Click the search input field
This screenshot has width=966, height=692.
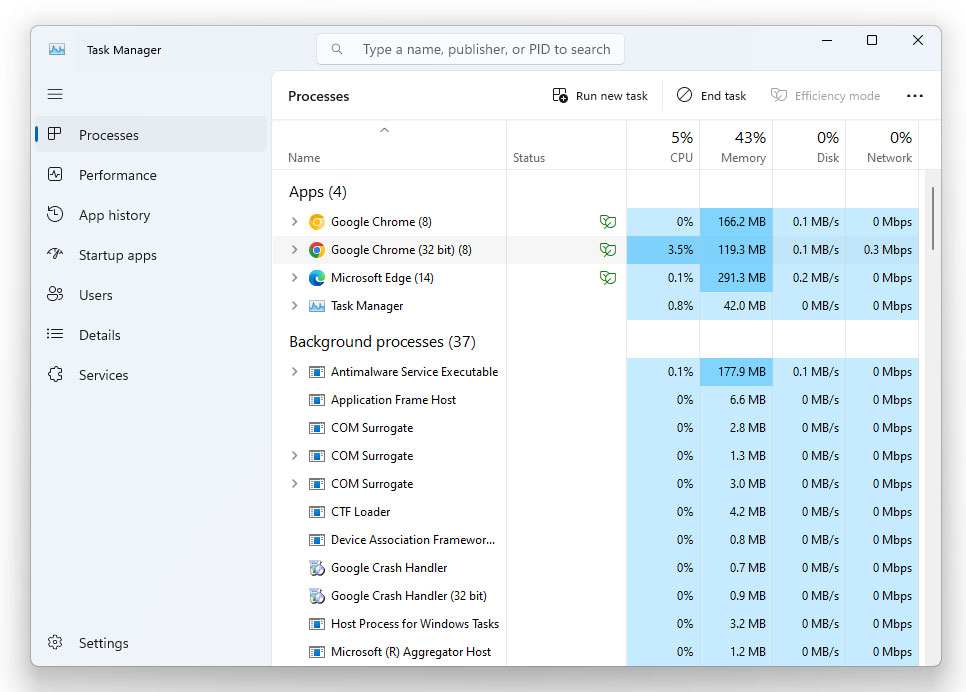(x=470, y=49)
